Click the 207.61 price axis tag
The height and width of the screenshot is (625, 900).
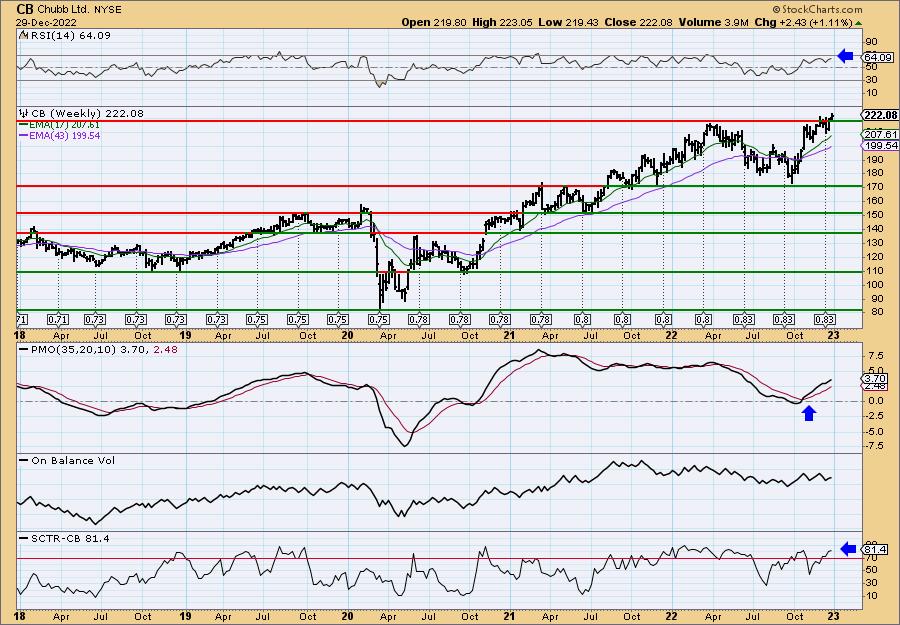(880, 134)
